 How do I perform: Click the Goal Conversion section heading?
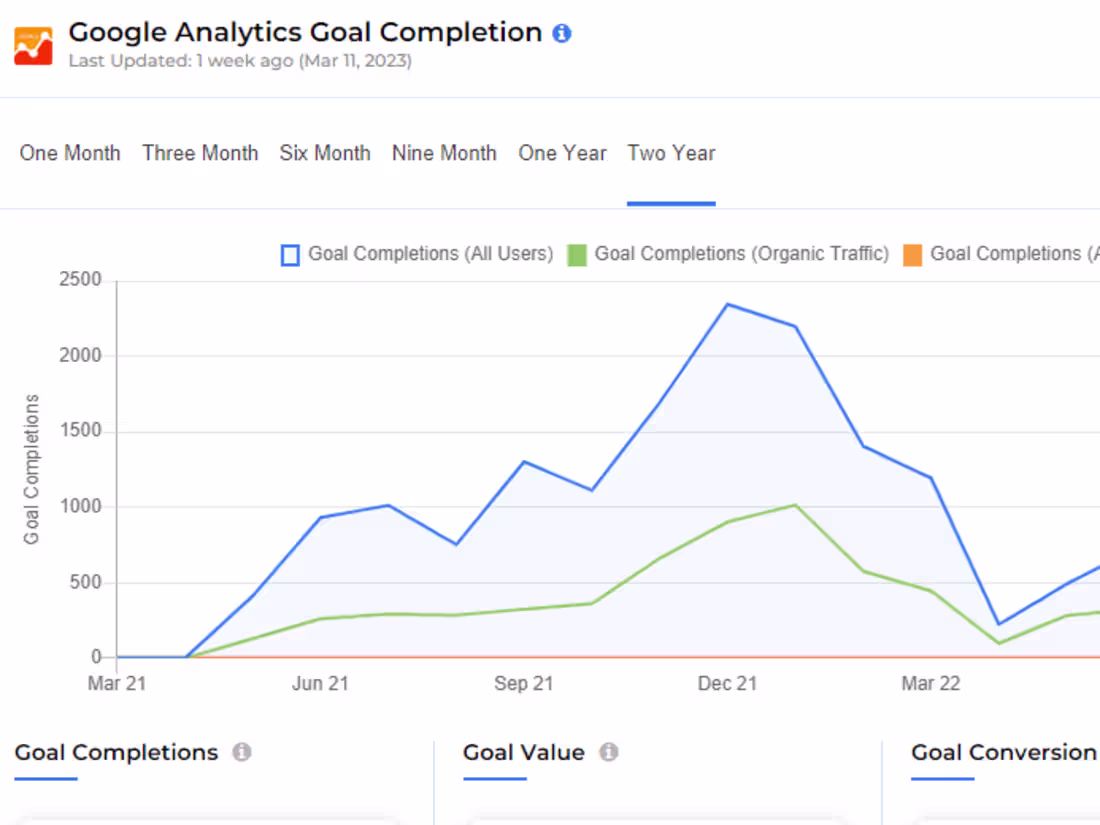click(x=1003, y=752)
